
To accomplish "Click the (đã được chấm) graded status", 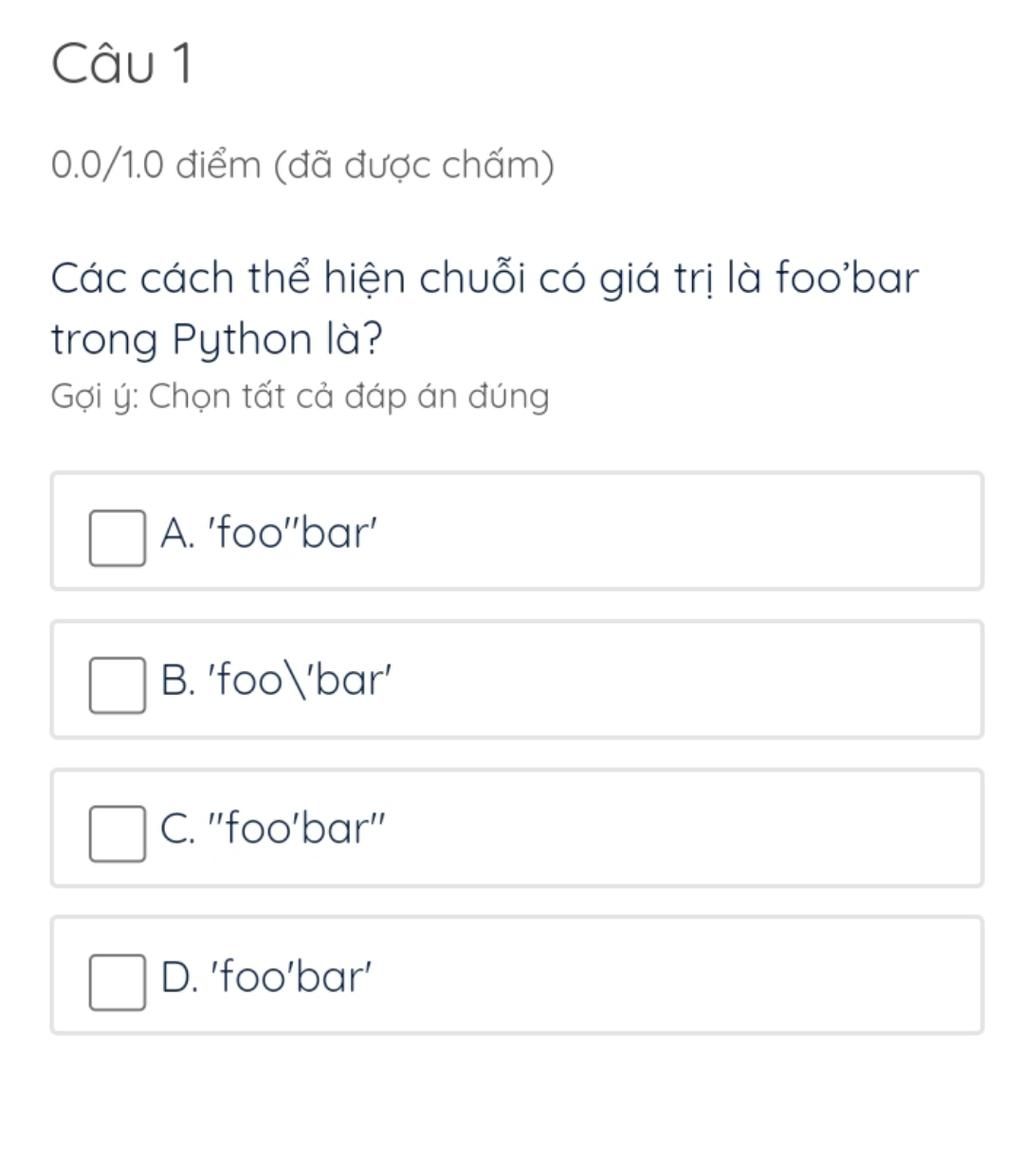I will (x=415, y=165).
